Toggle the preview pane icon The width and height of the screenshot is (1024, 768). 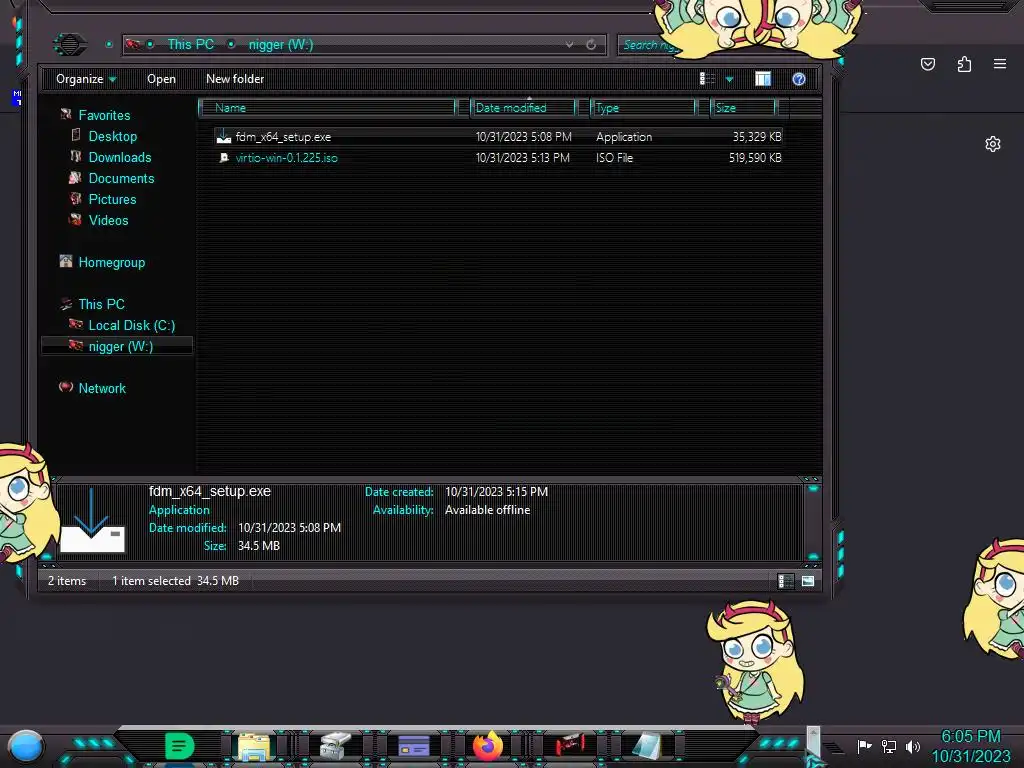click(x=763, y=79)
